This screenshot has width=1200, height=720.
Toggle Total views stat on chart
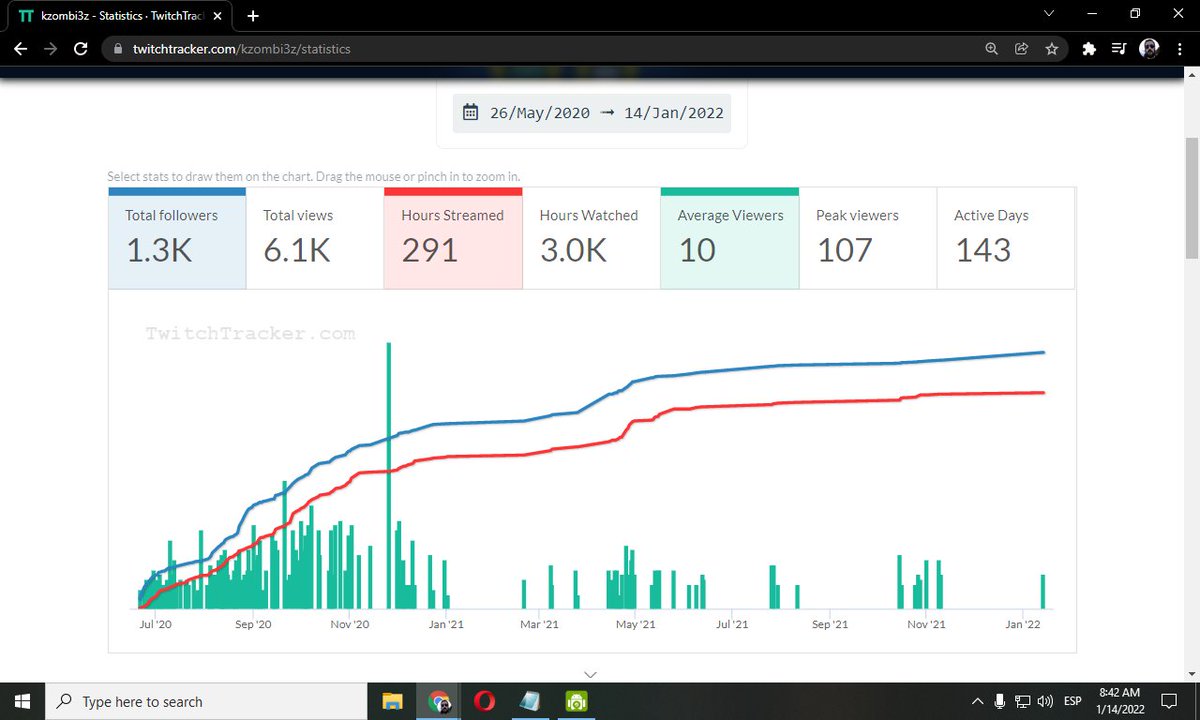coord(315,238)
